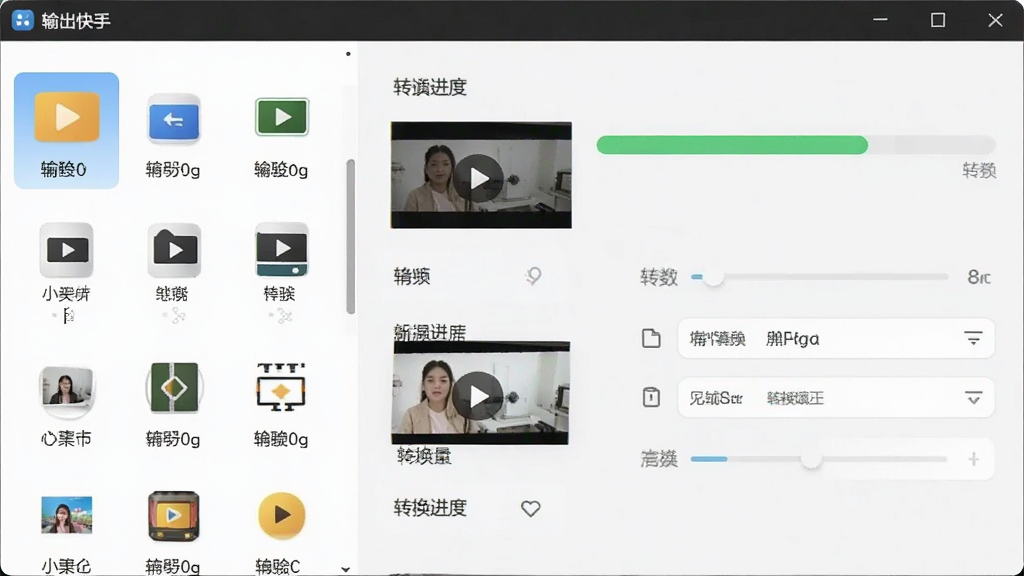This screenshot has width=1024, height=576.
Task: Open the dark folder with play icon
Action: click(174, 250)
